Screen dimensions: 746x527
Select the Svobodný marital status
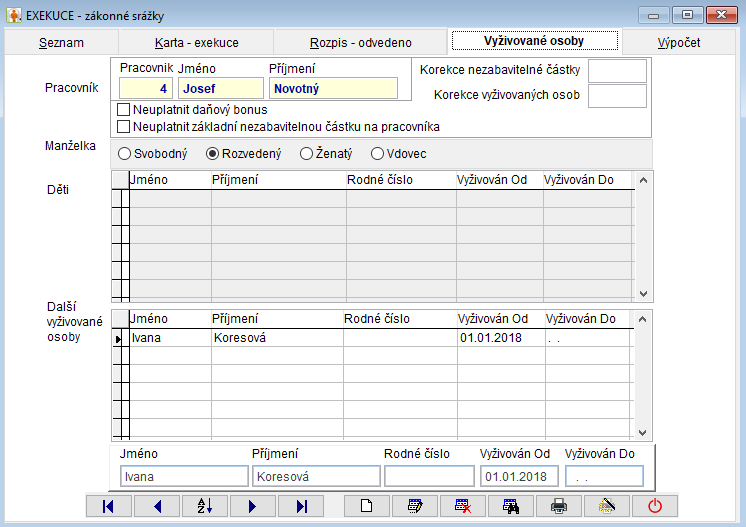[x=124, y=154]
